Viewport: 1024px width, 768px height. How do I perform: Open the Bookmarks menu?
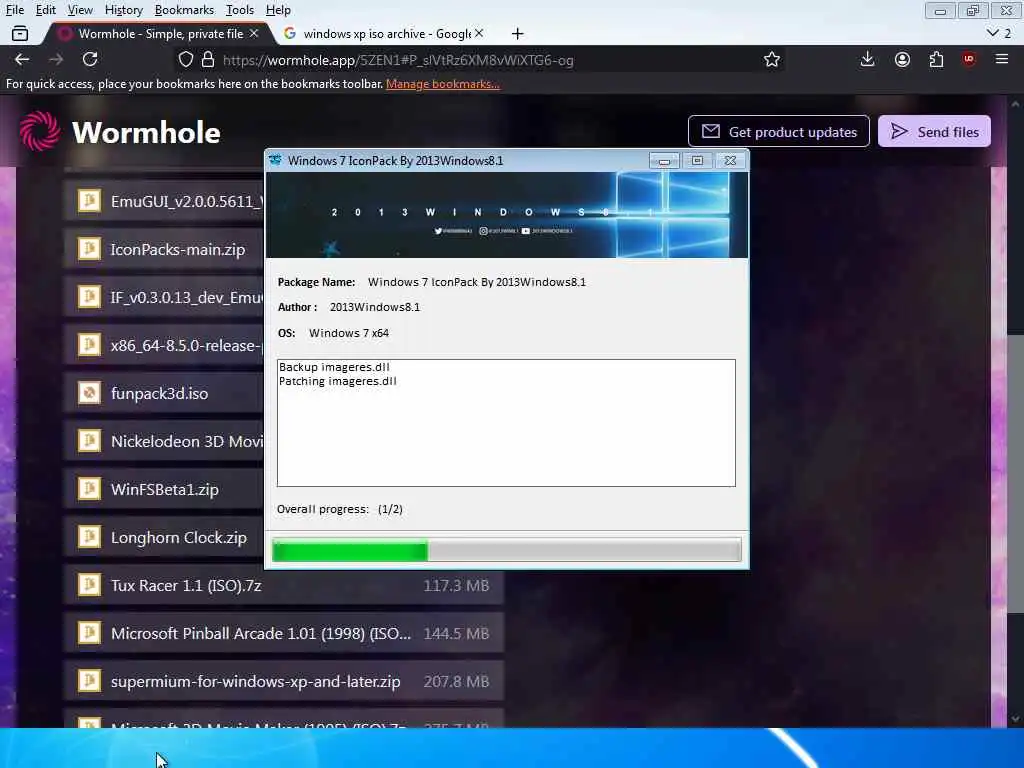pyautogui.click(x=184, y=10)
